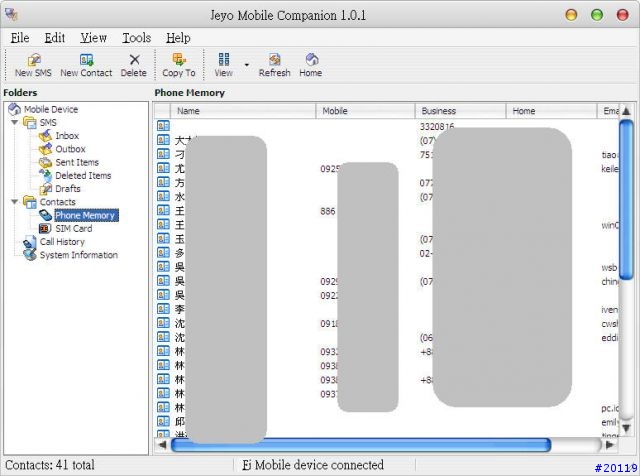Click the Mobile Device icon
Image resolution: width=640 pixels, height=476 pixels.
[15, 109]
